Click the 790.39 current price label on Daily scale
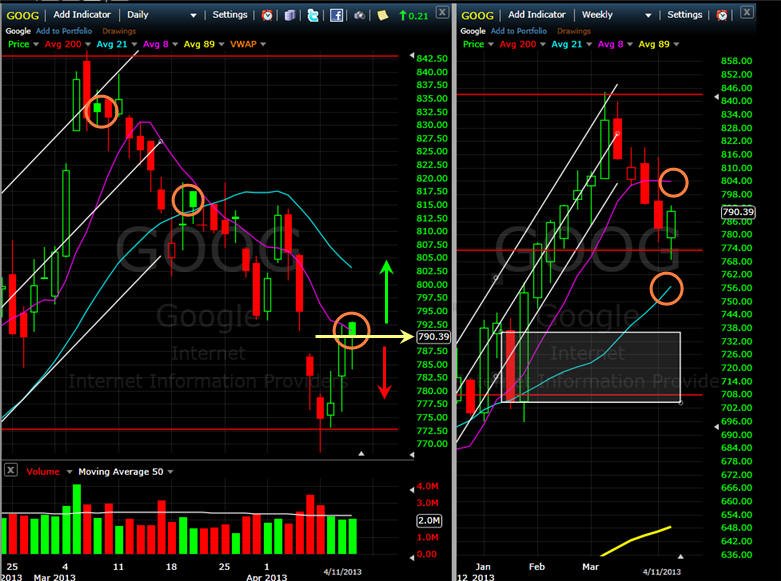Image resolution: width=781 pixels, height=581 pixels. point(433,337)
